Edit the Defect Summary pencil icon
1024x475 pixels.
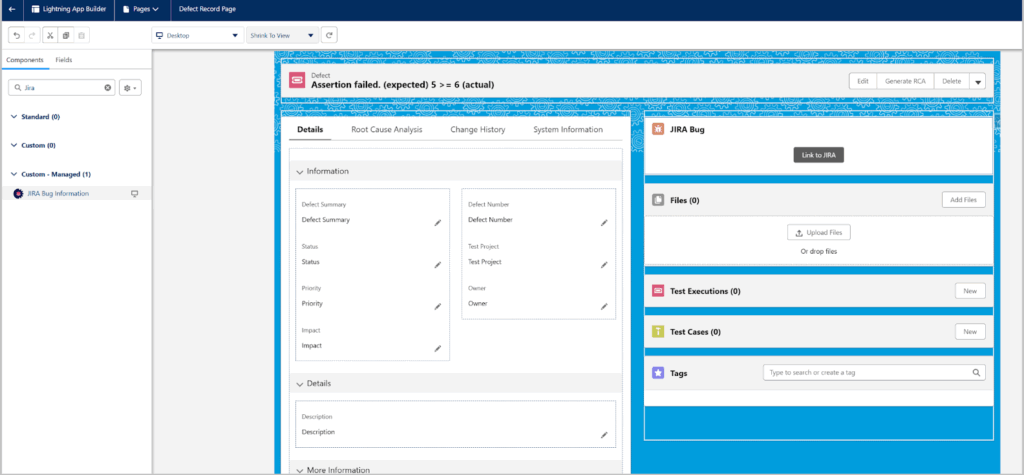pos(437,223)
